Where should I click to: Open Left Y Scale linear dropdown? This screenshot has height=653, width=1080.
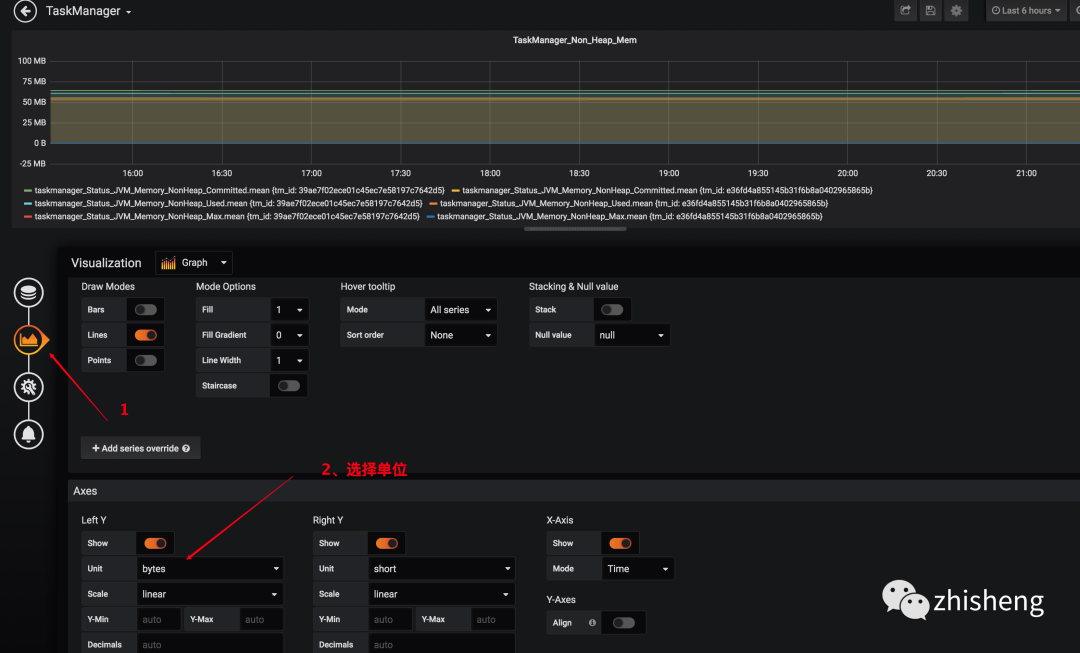[x=210, y=594]
